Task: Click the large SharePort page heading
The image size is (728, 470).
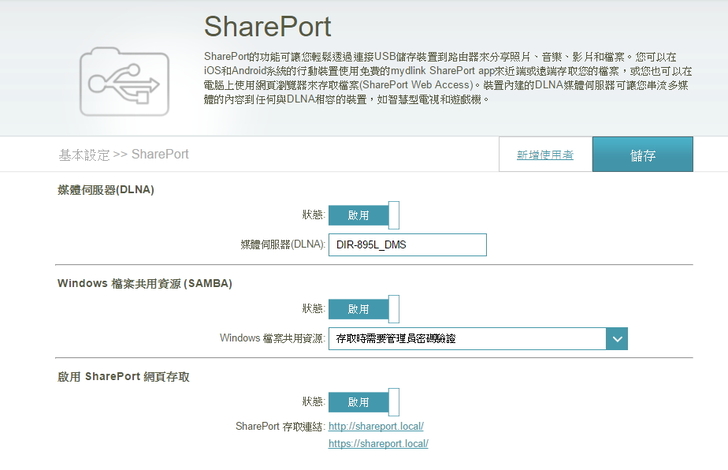Action: click(267, 26)
